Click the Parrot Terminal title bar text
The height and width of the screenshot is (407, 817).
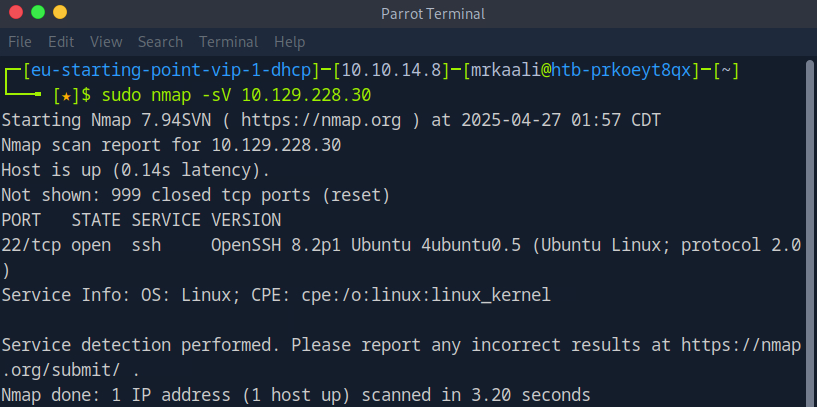(433, 13)
